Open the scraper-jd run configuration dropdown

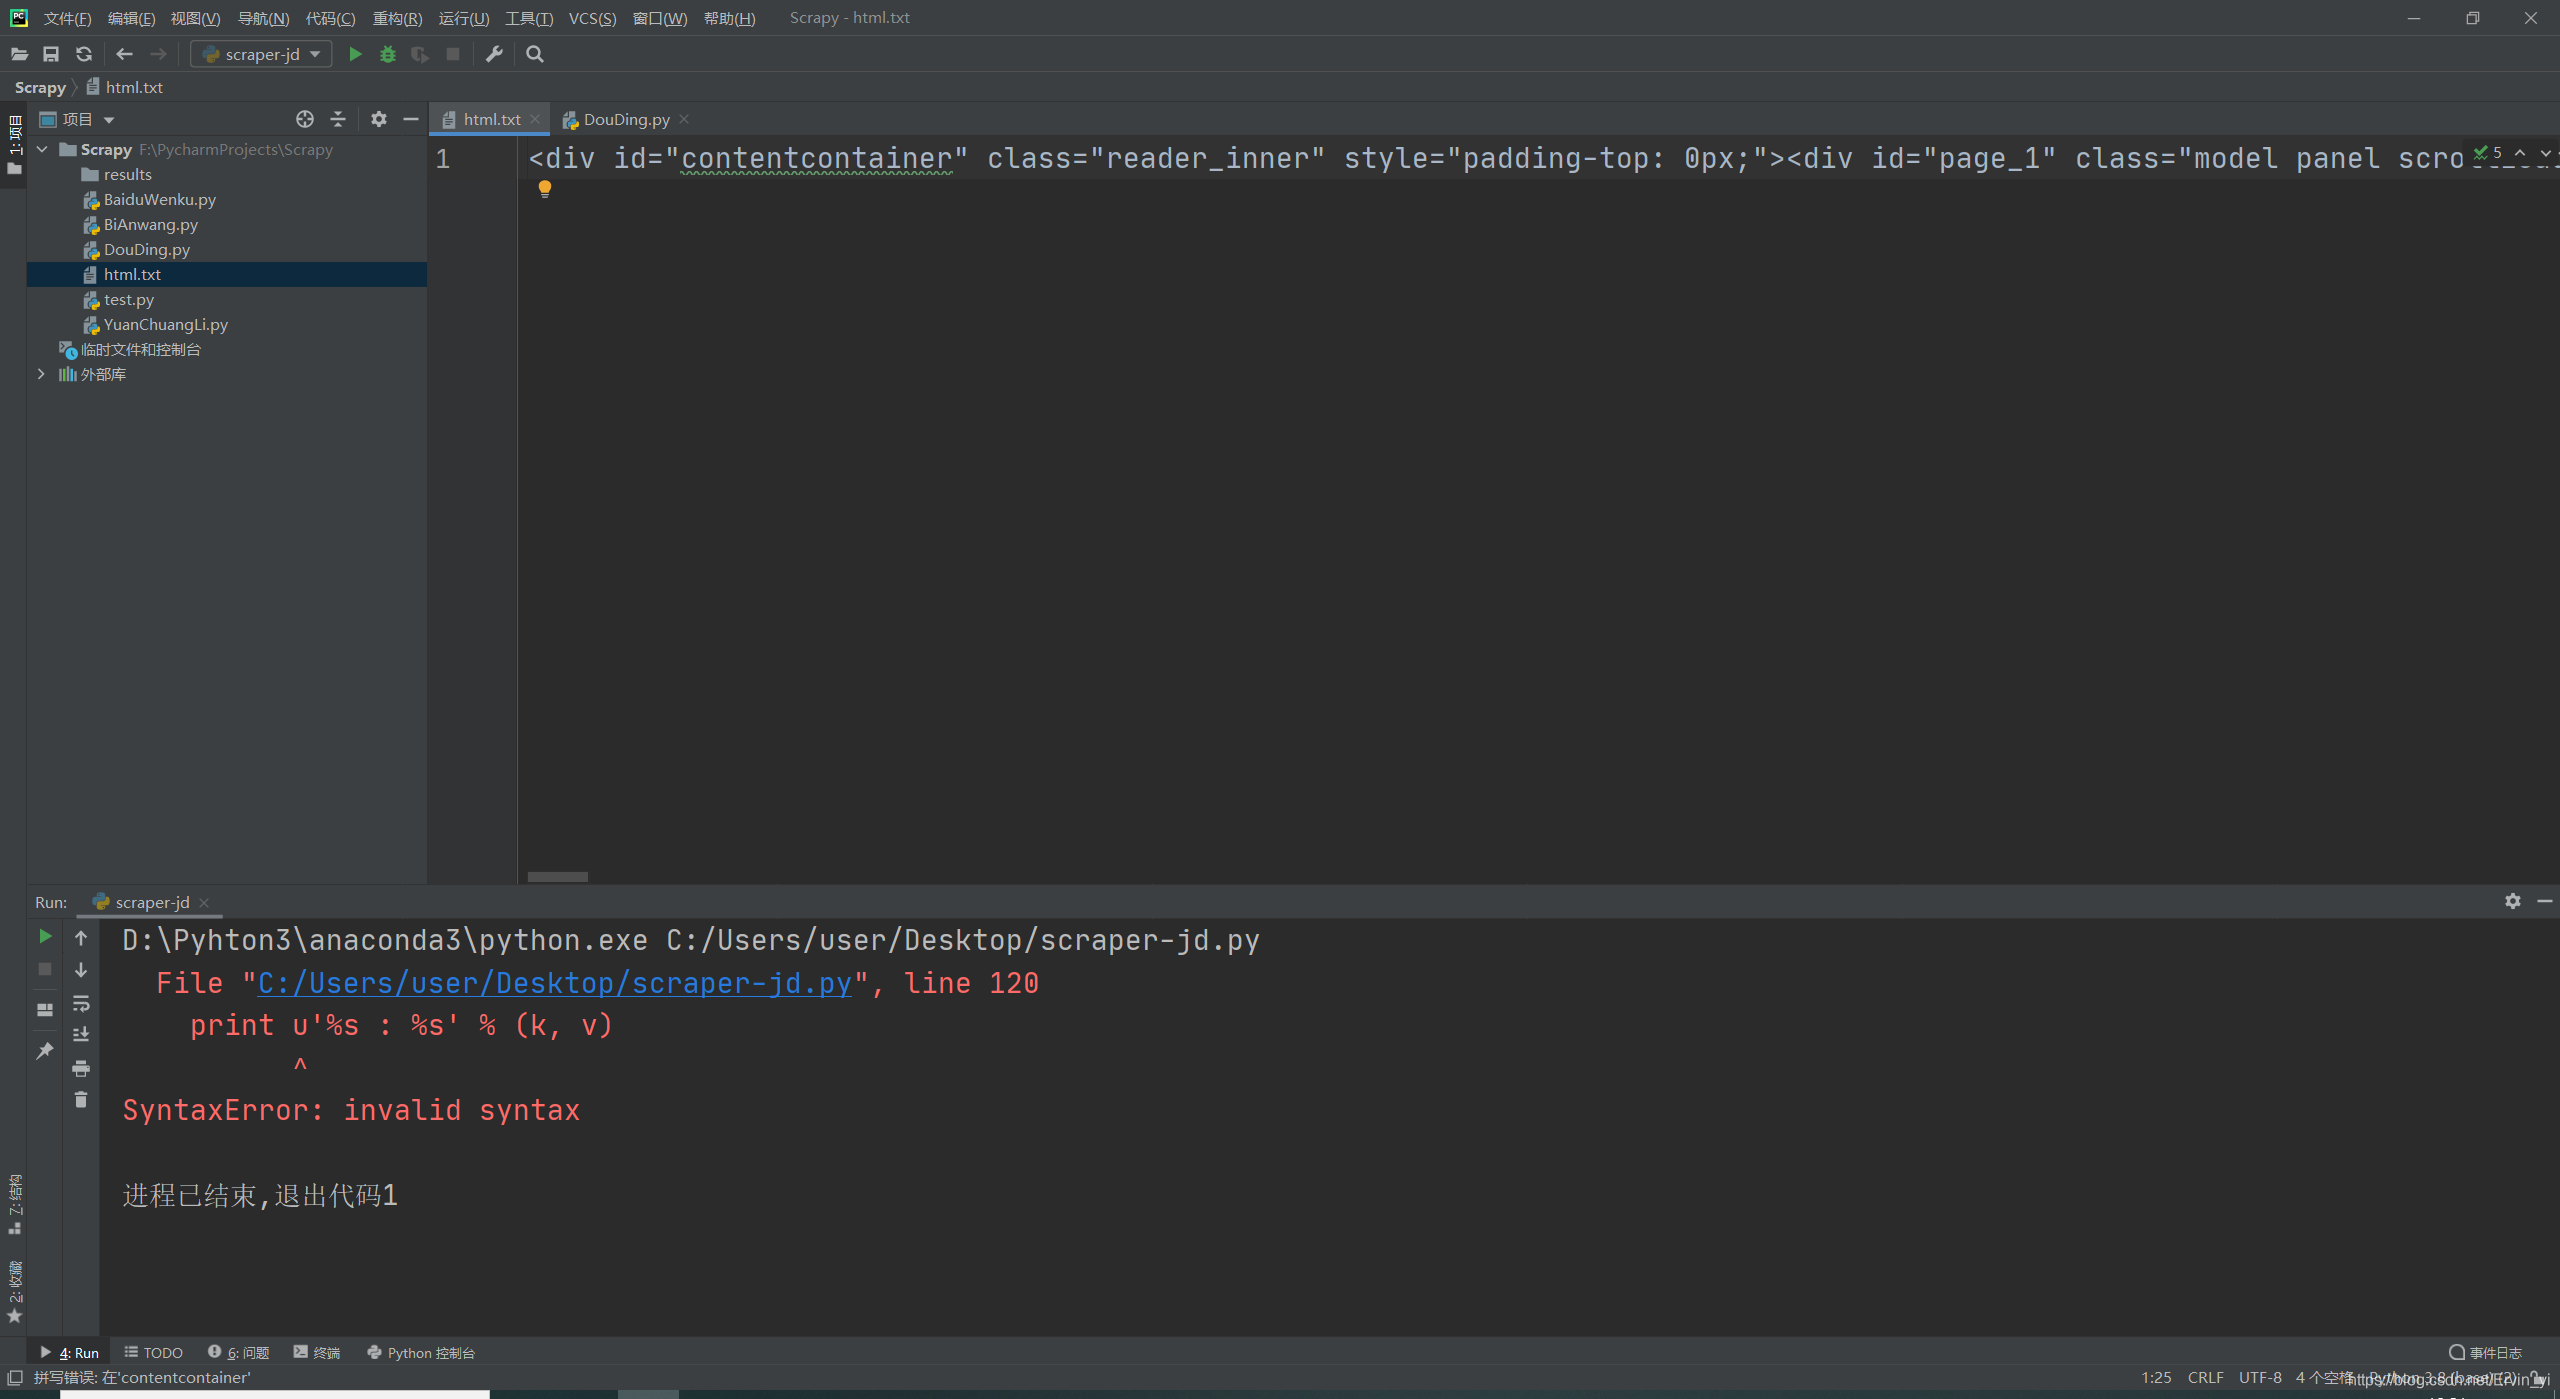[x=262, y=54]
